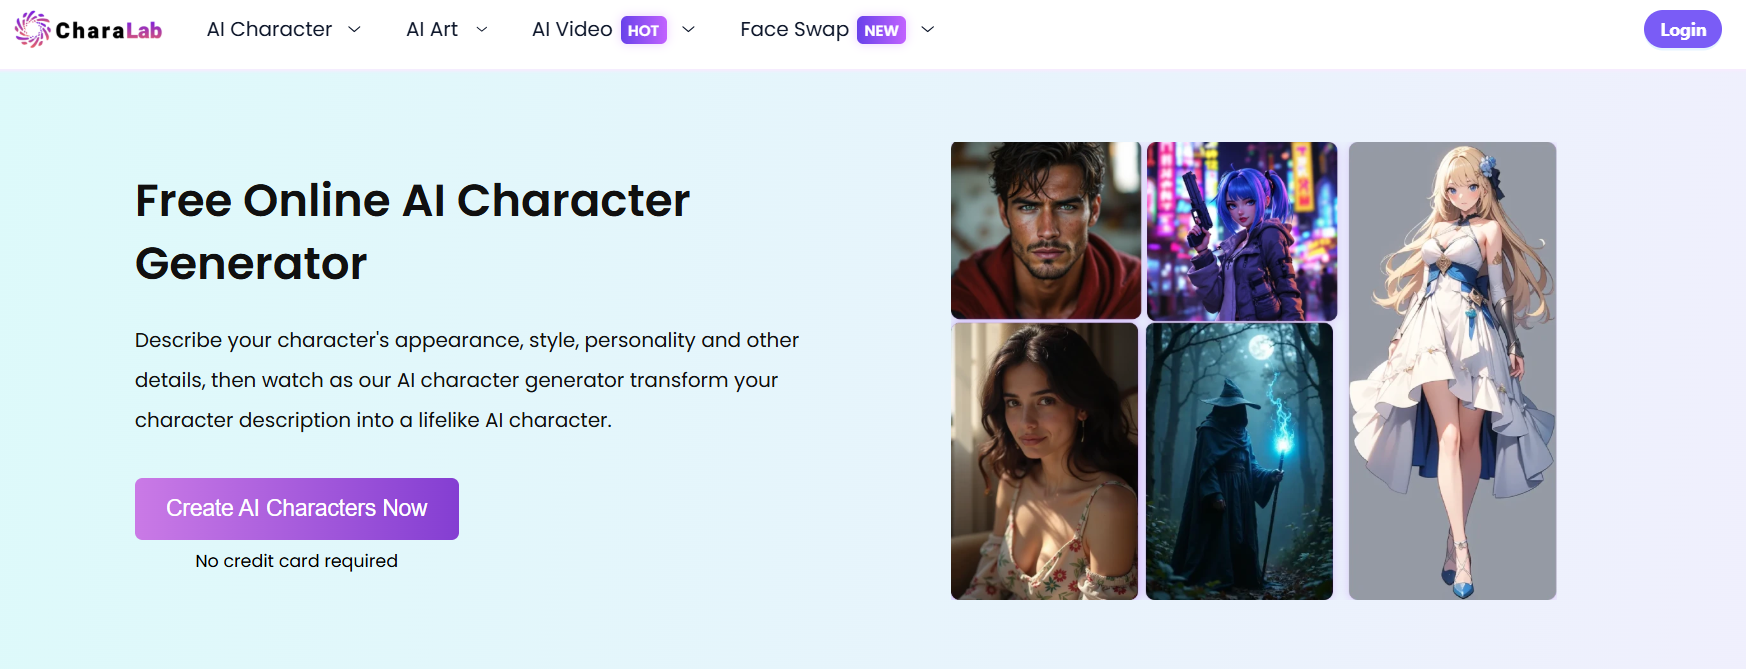Click the CharaLab brand name text
The height and width of the screenshot is (669, 1746).
[109, 31]
